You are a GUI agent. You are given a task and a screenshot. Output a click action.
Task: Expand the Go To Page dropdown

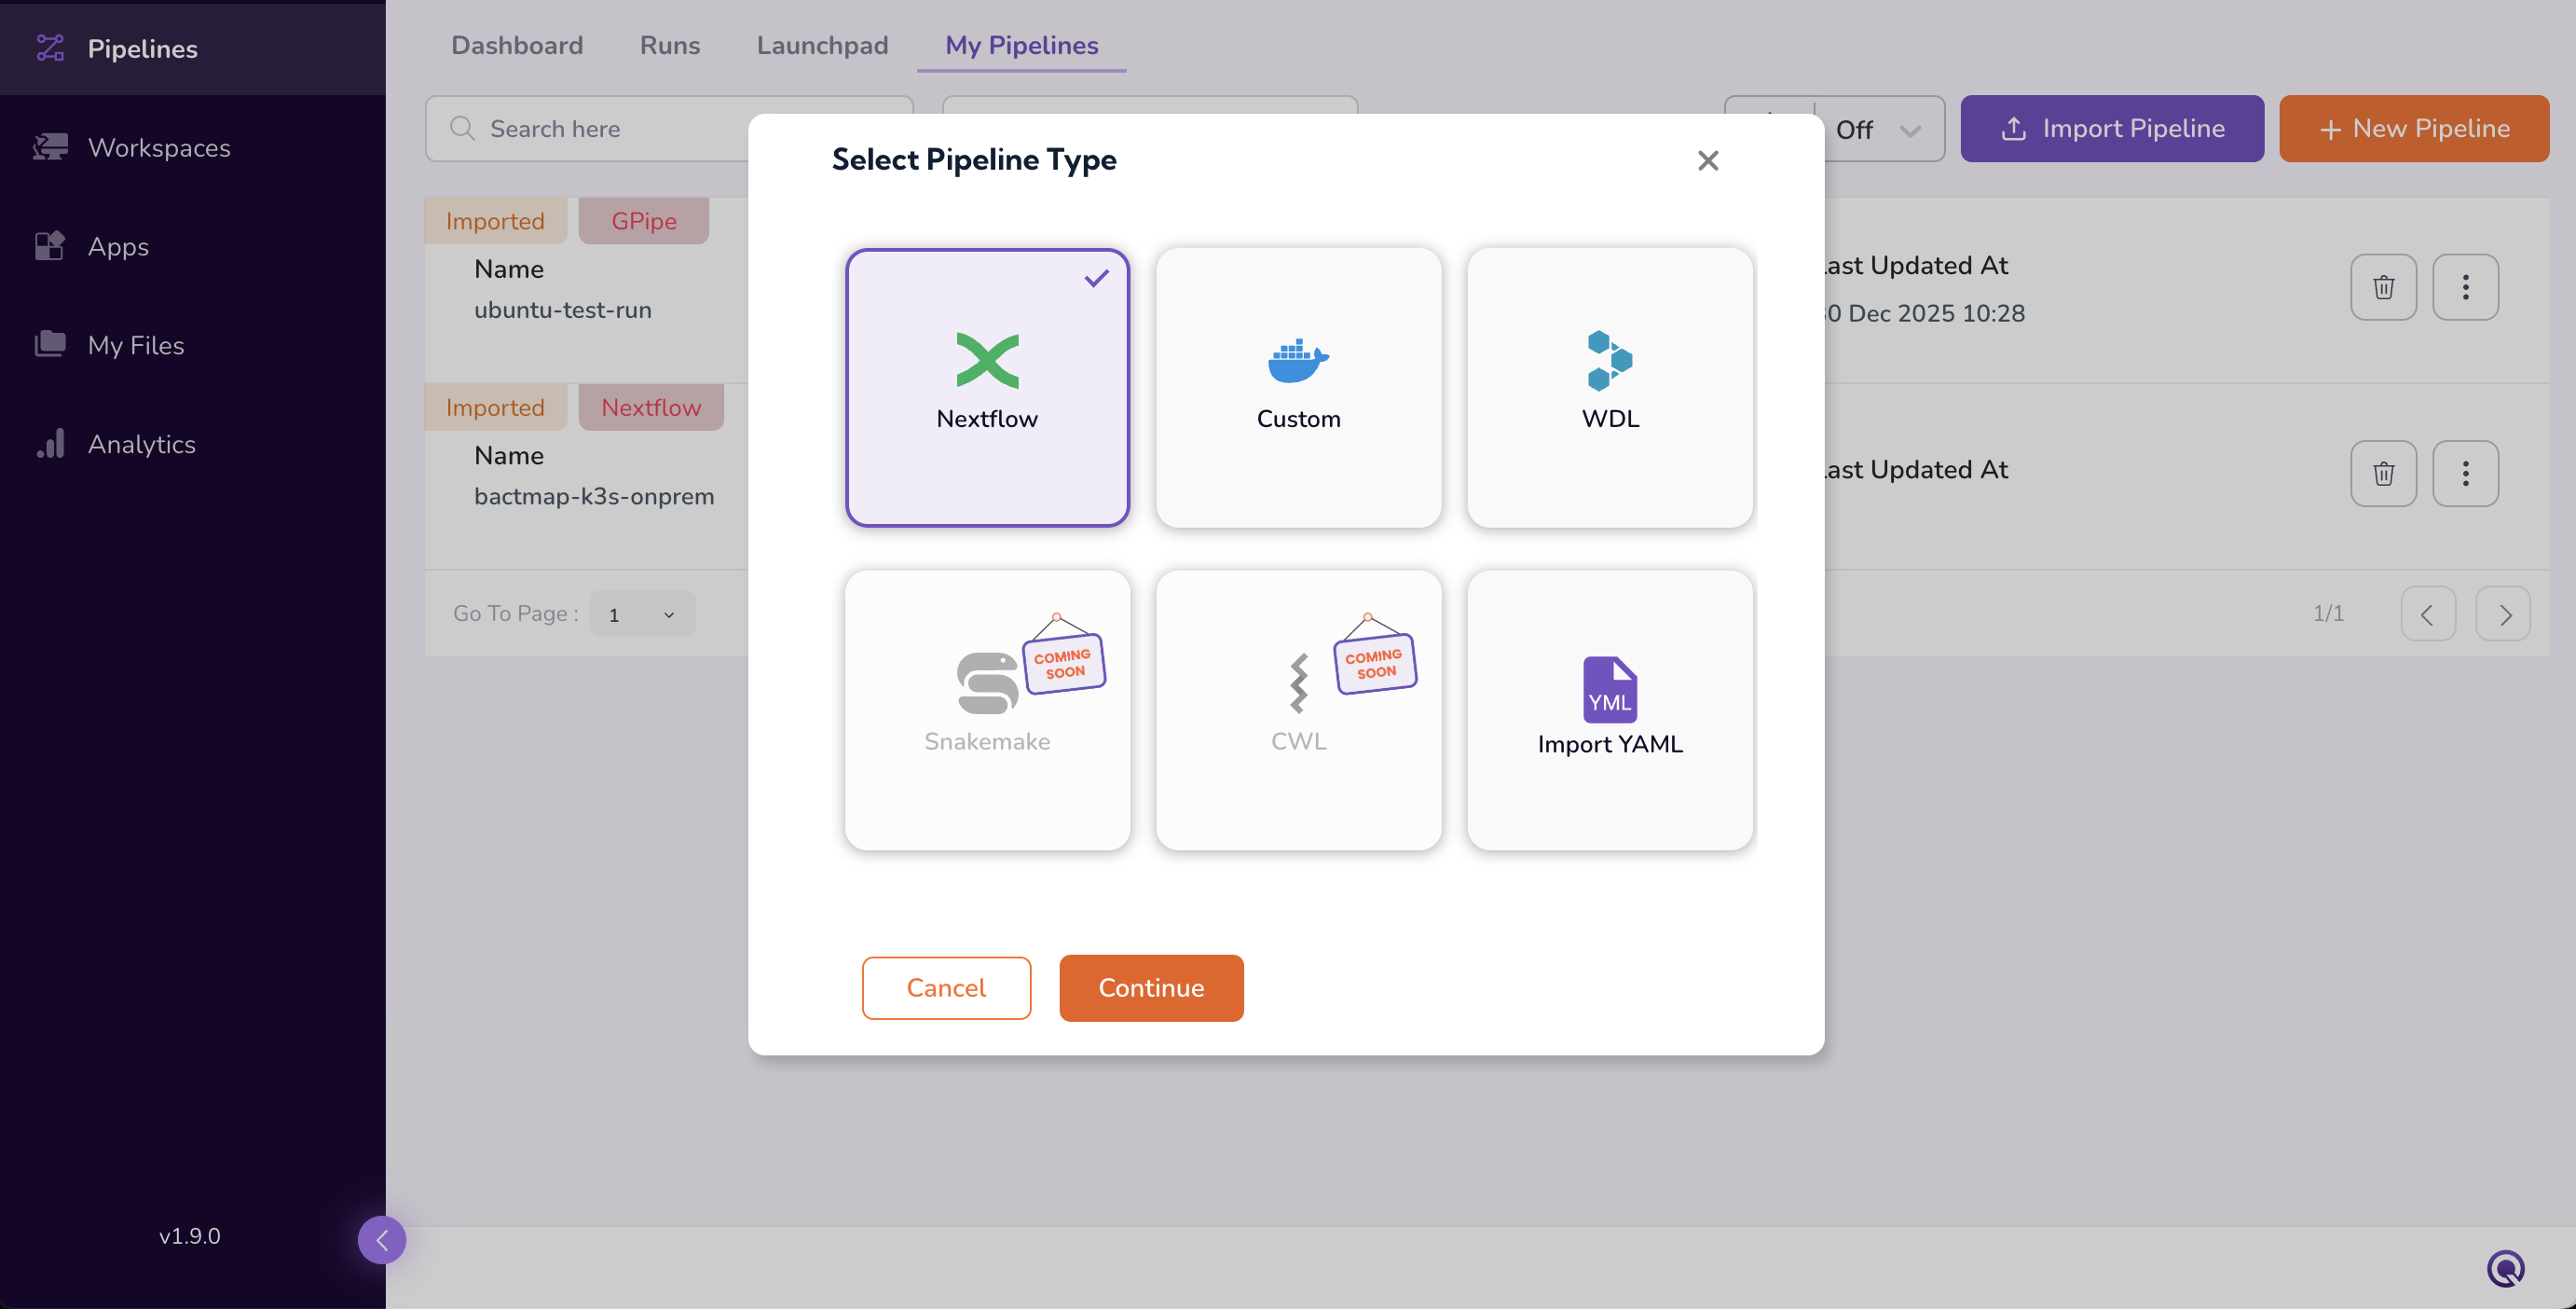642,614
